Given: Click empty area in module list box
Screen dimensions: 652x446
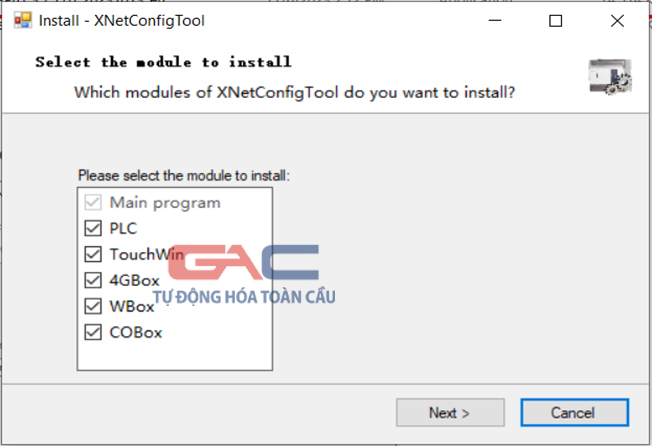Looking at the screenshot, I should [x=175, y=355].
